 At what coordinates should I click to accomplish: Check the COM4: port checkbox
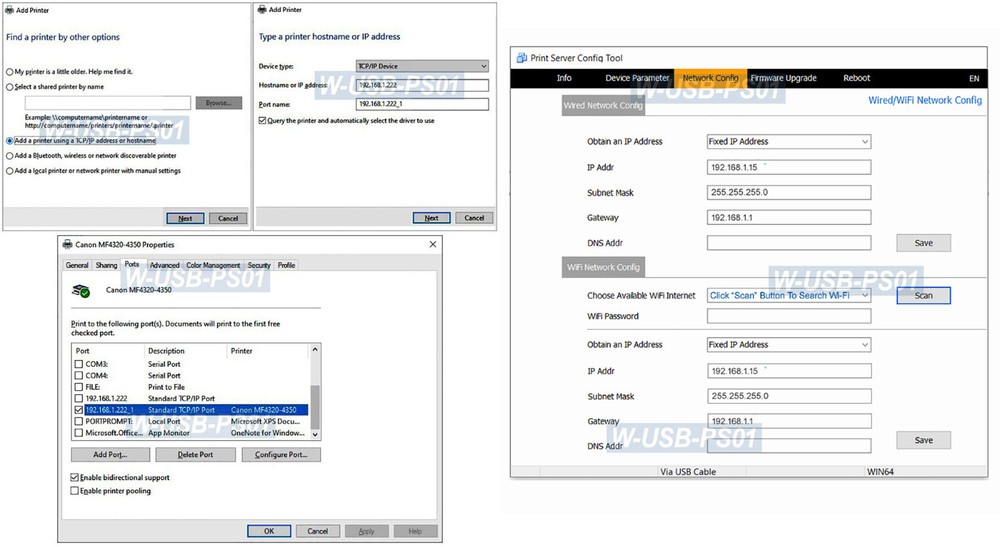click(79, 376)
